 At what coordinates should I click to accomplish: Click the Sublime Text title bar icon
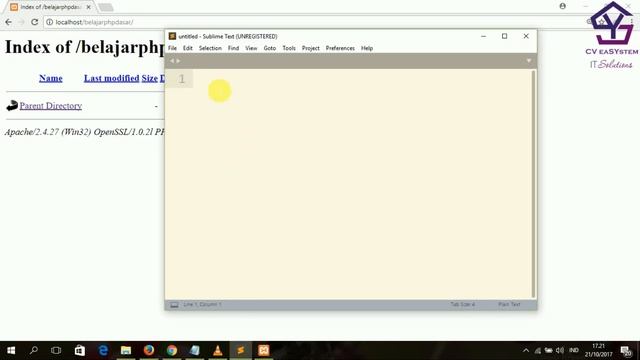click(172, 36)
